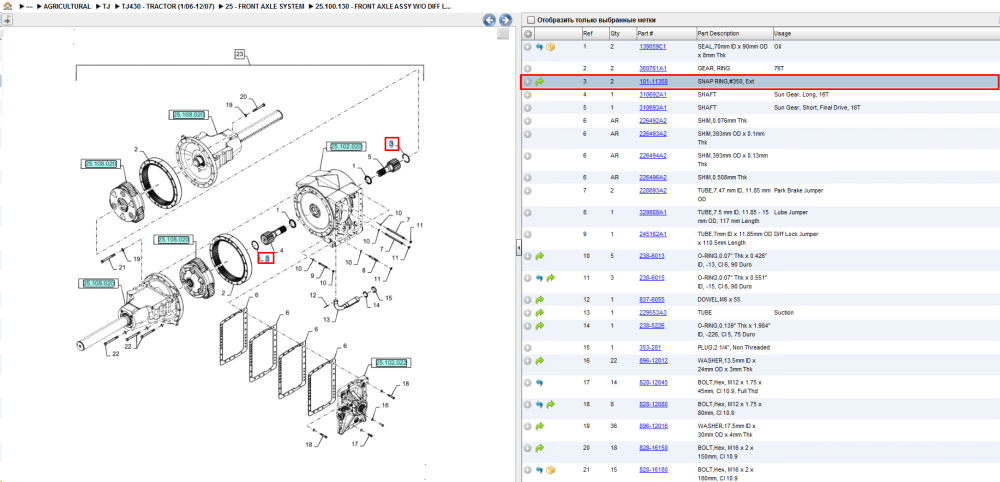Viewport: 1000px width, 482px height.
Task: Open part number 101-11350
Action: coord(653,82)
